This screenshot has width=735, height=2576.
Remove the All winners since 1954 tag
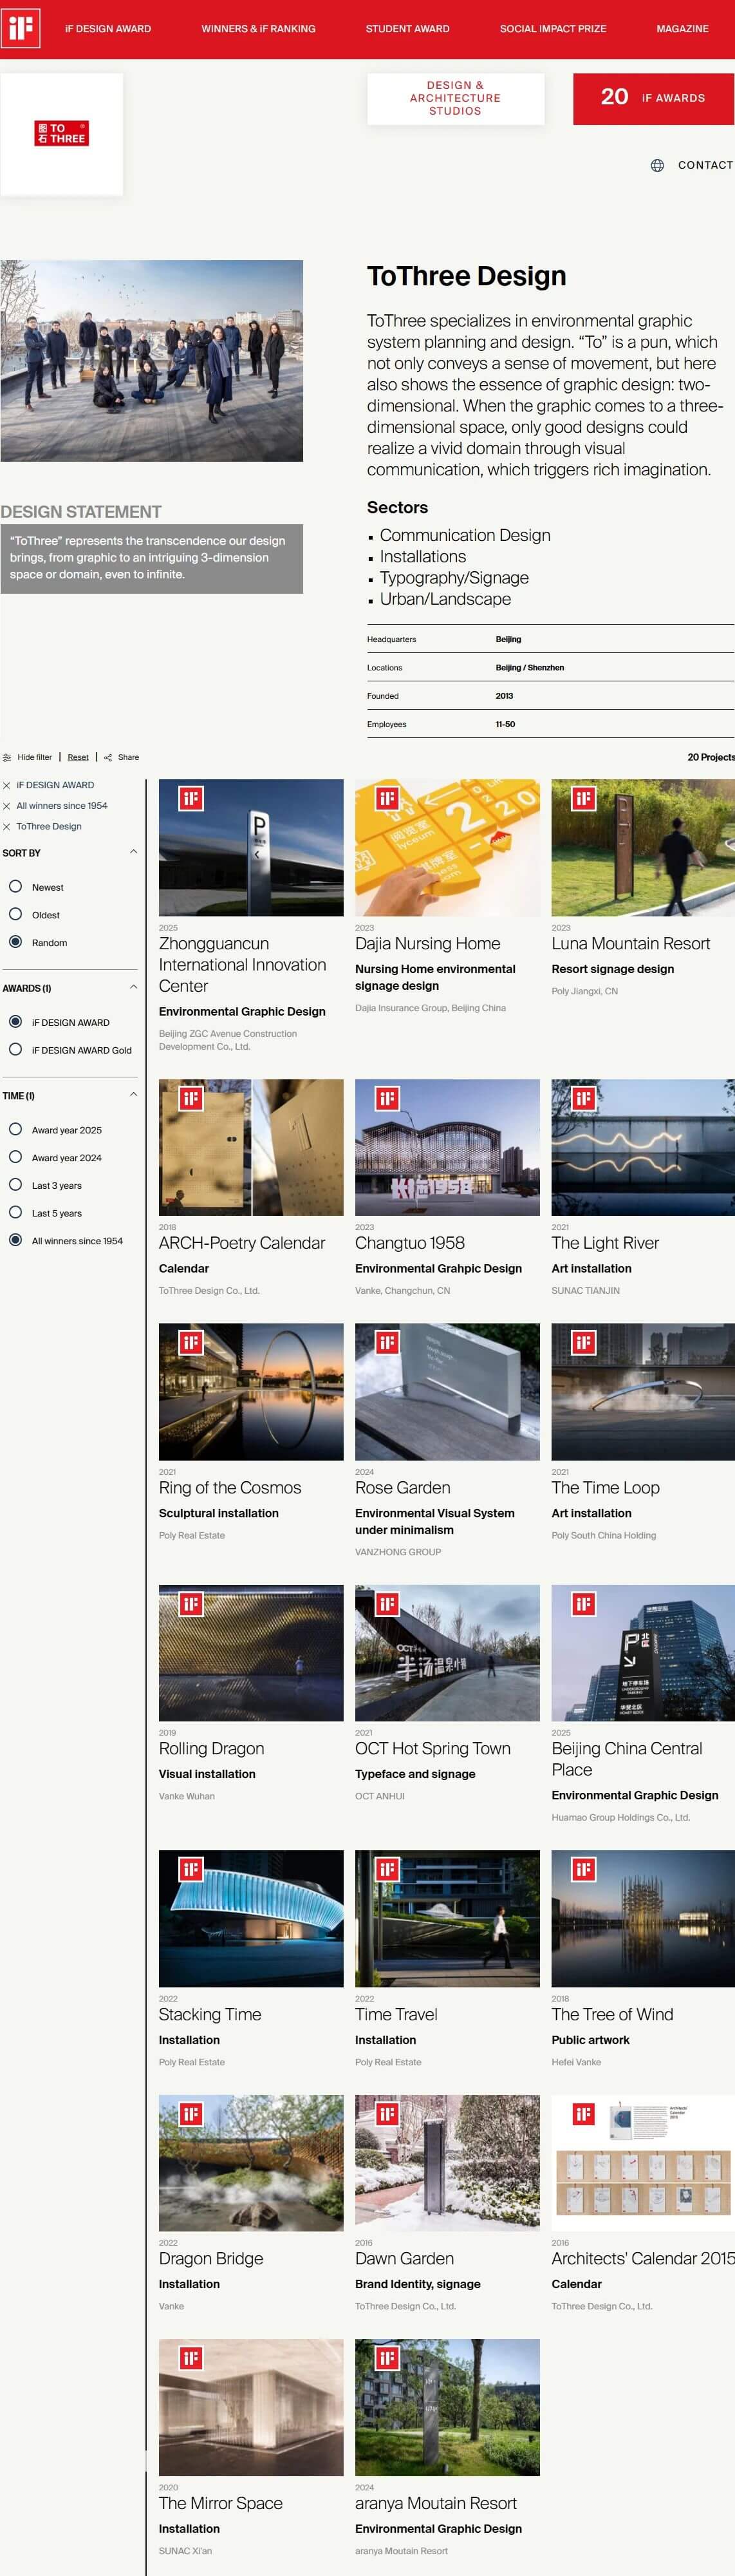[7, 806]
